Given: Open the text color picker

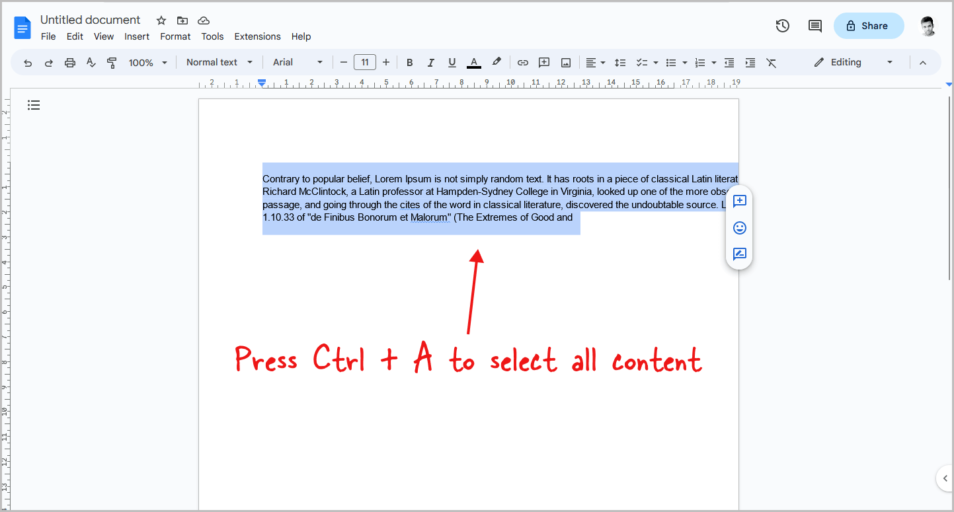Looking at the screenshot, I should [x=474, y=63].
